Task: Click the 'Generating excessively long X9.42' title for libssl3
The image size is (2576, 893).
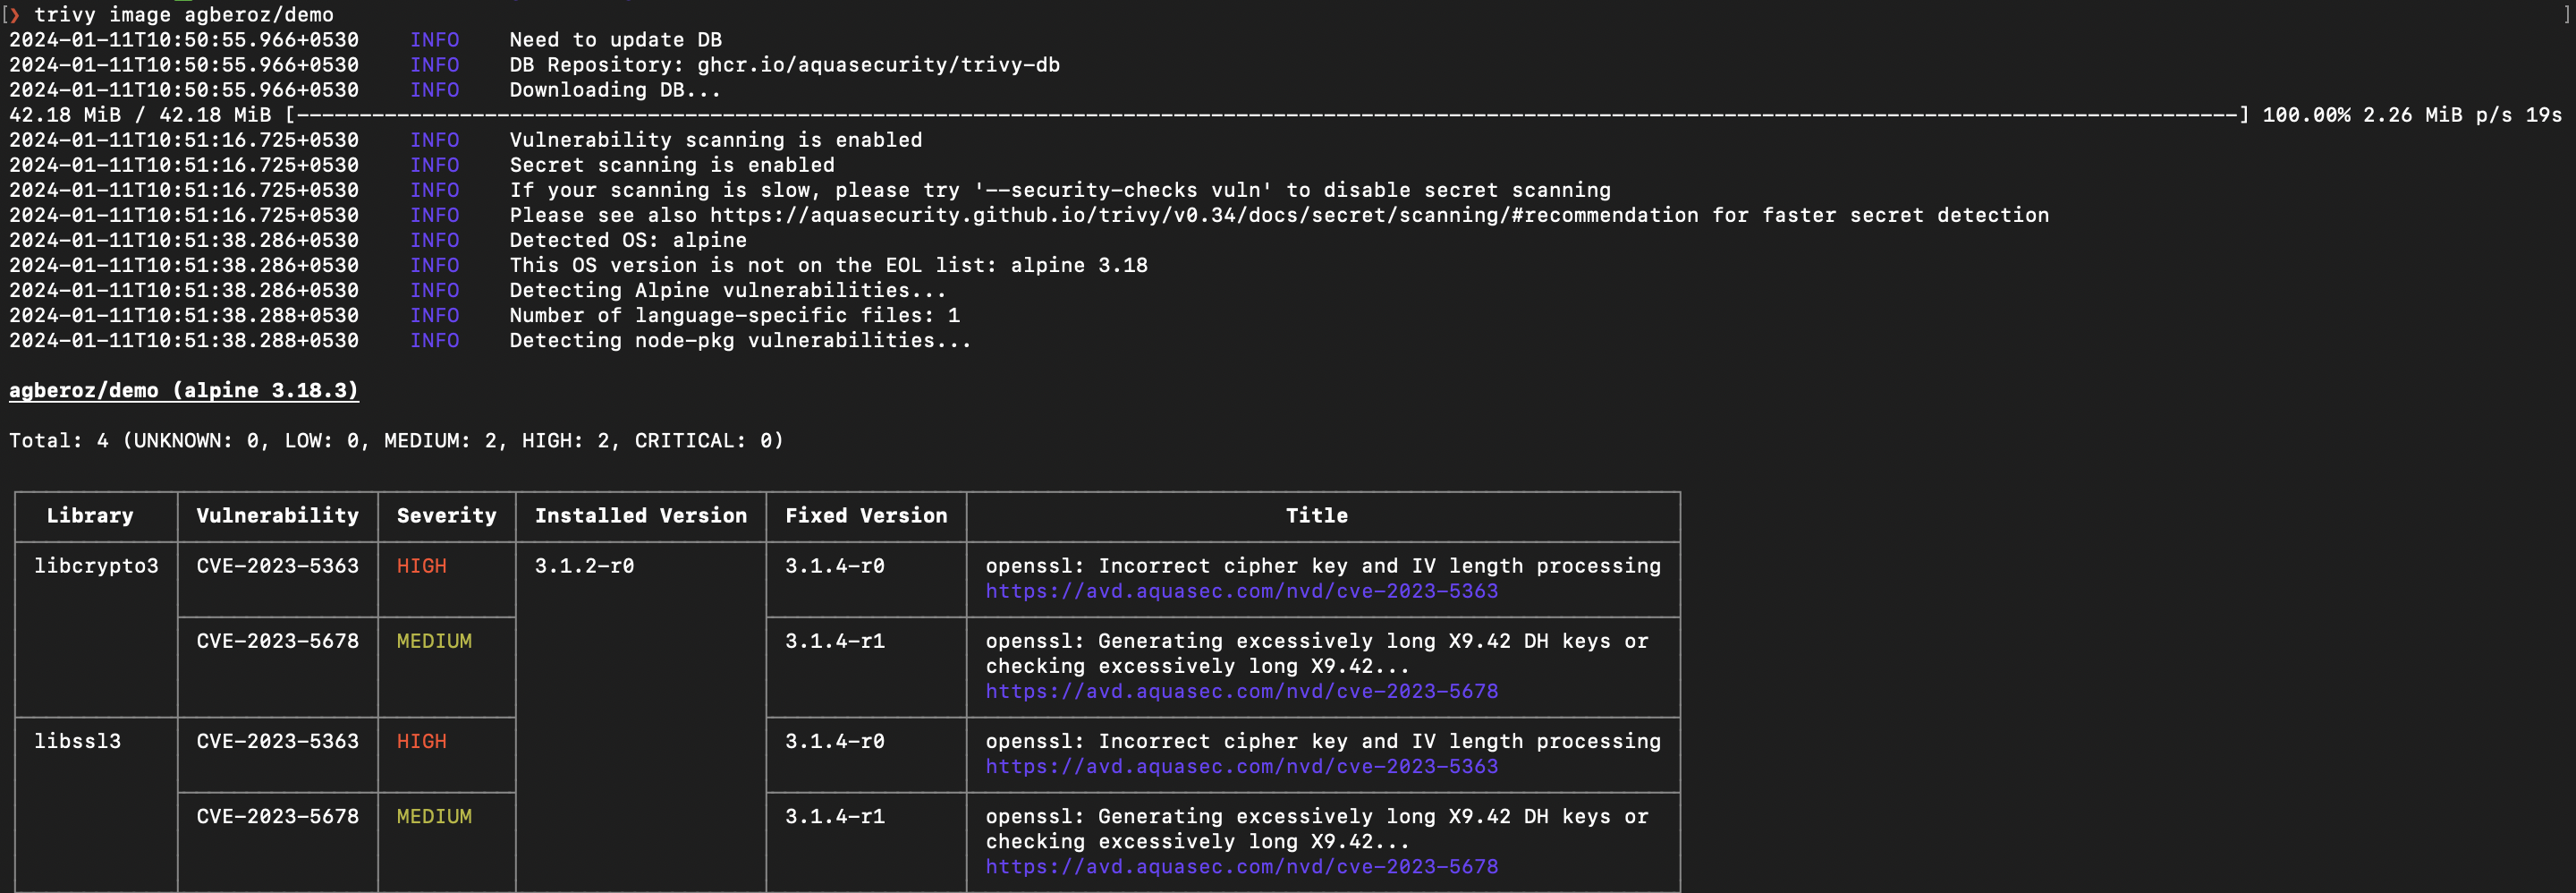Action: [x=1317, y=828]
